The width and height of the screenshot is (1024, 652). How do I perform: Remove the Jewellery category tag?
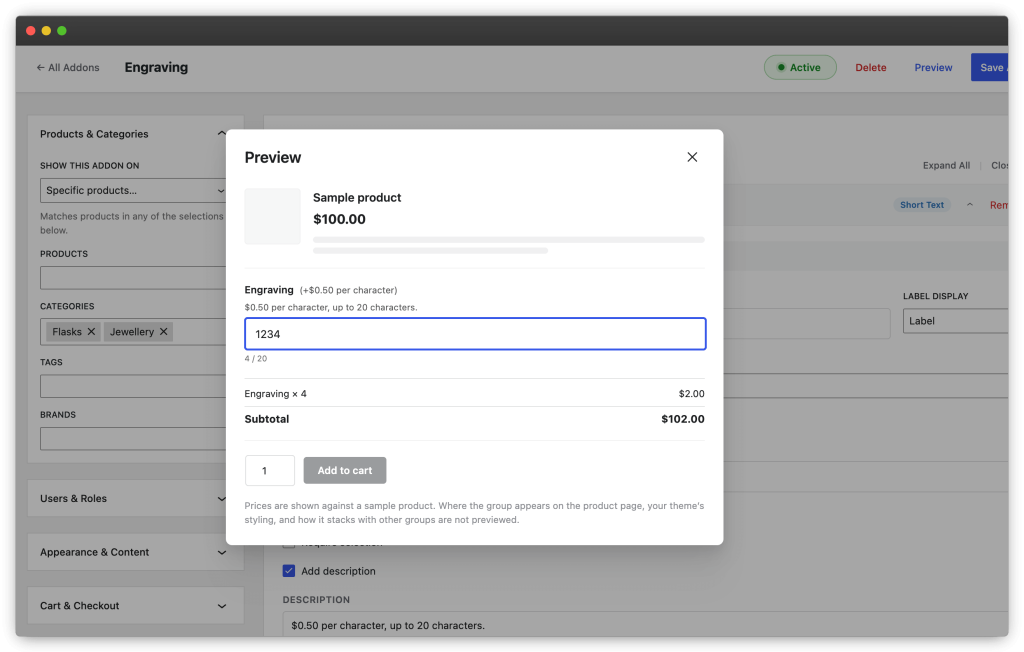(x=164, y=332)
